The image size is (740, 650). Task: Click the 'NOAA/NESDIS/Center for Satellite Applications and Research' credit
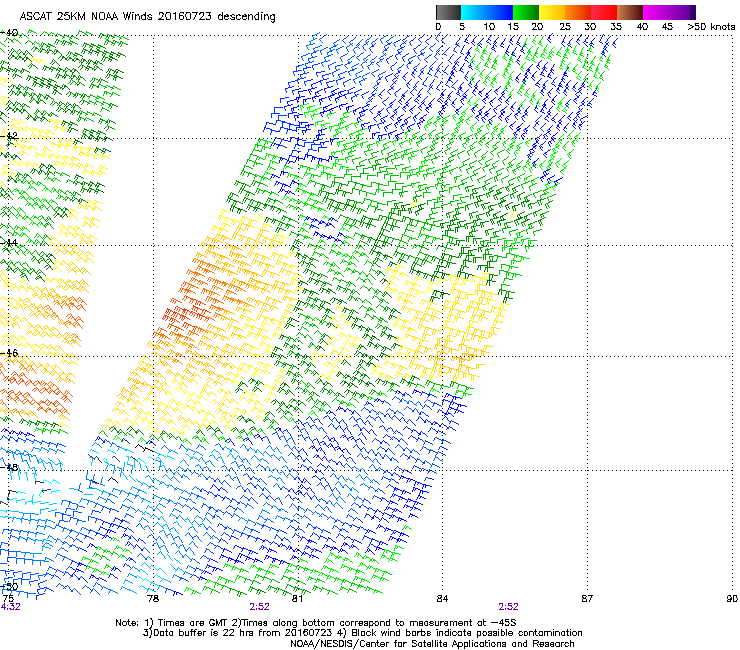coord(432,644)
